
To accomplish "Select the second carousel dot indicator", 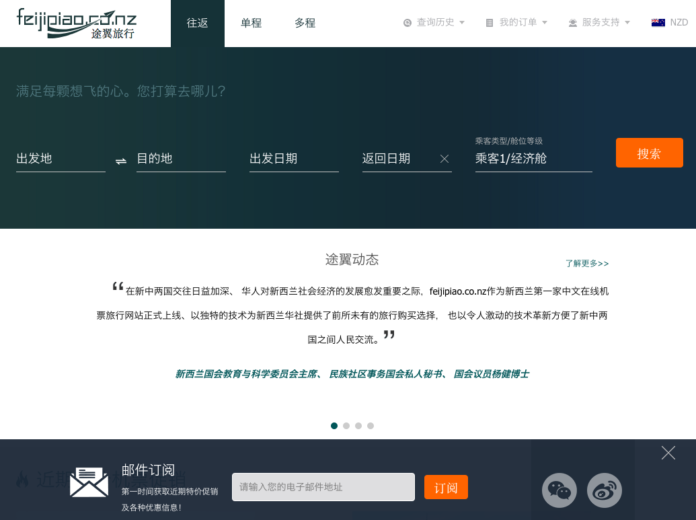I will (x=346, y=425).
